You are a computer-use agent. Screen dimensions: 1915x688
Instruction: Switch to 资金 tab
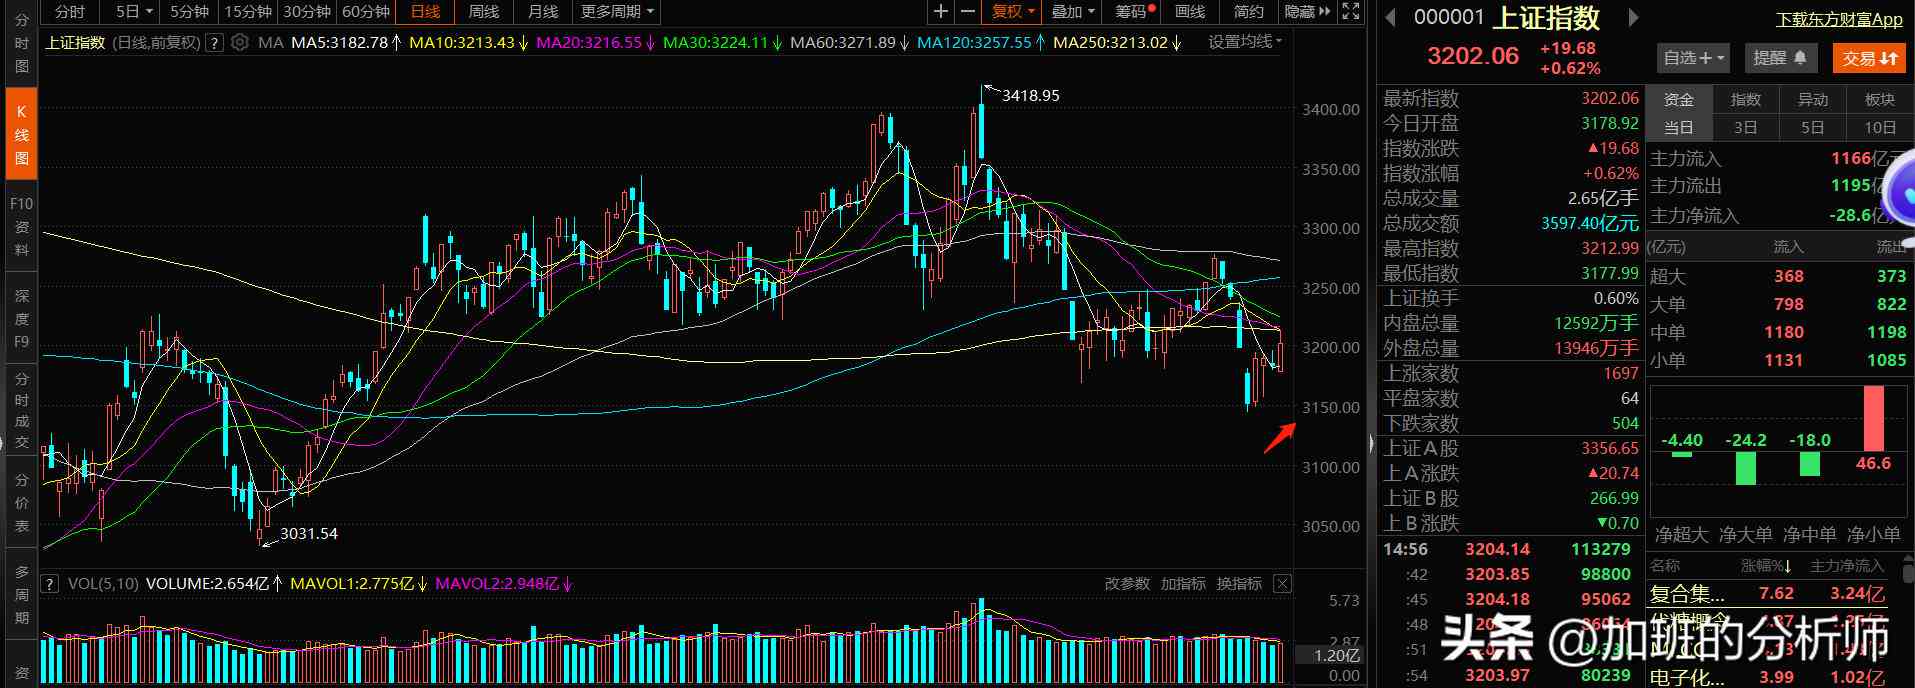(x=1679, y=99)
